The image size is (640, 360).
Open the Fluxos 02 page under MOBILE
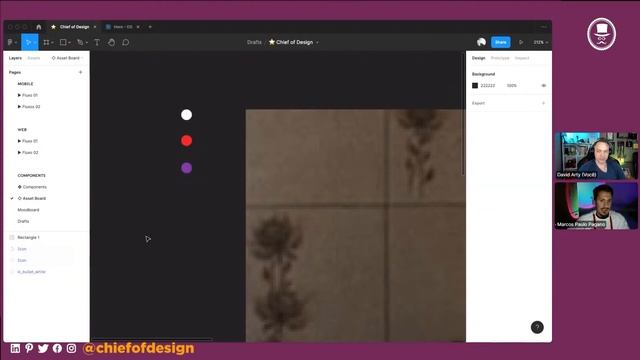tap(29, 107)
